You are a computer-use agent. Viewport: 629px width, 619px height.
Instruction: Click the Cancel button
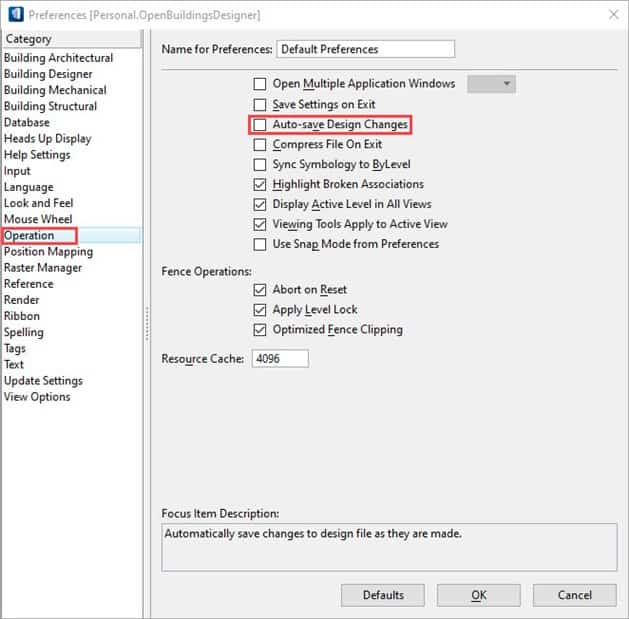click(x=575, y=595)
